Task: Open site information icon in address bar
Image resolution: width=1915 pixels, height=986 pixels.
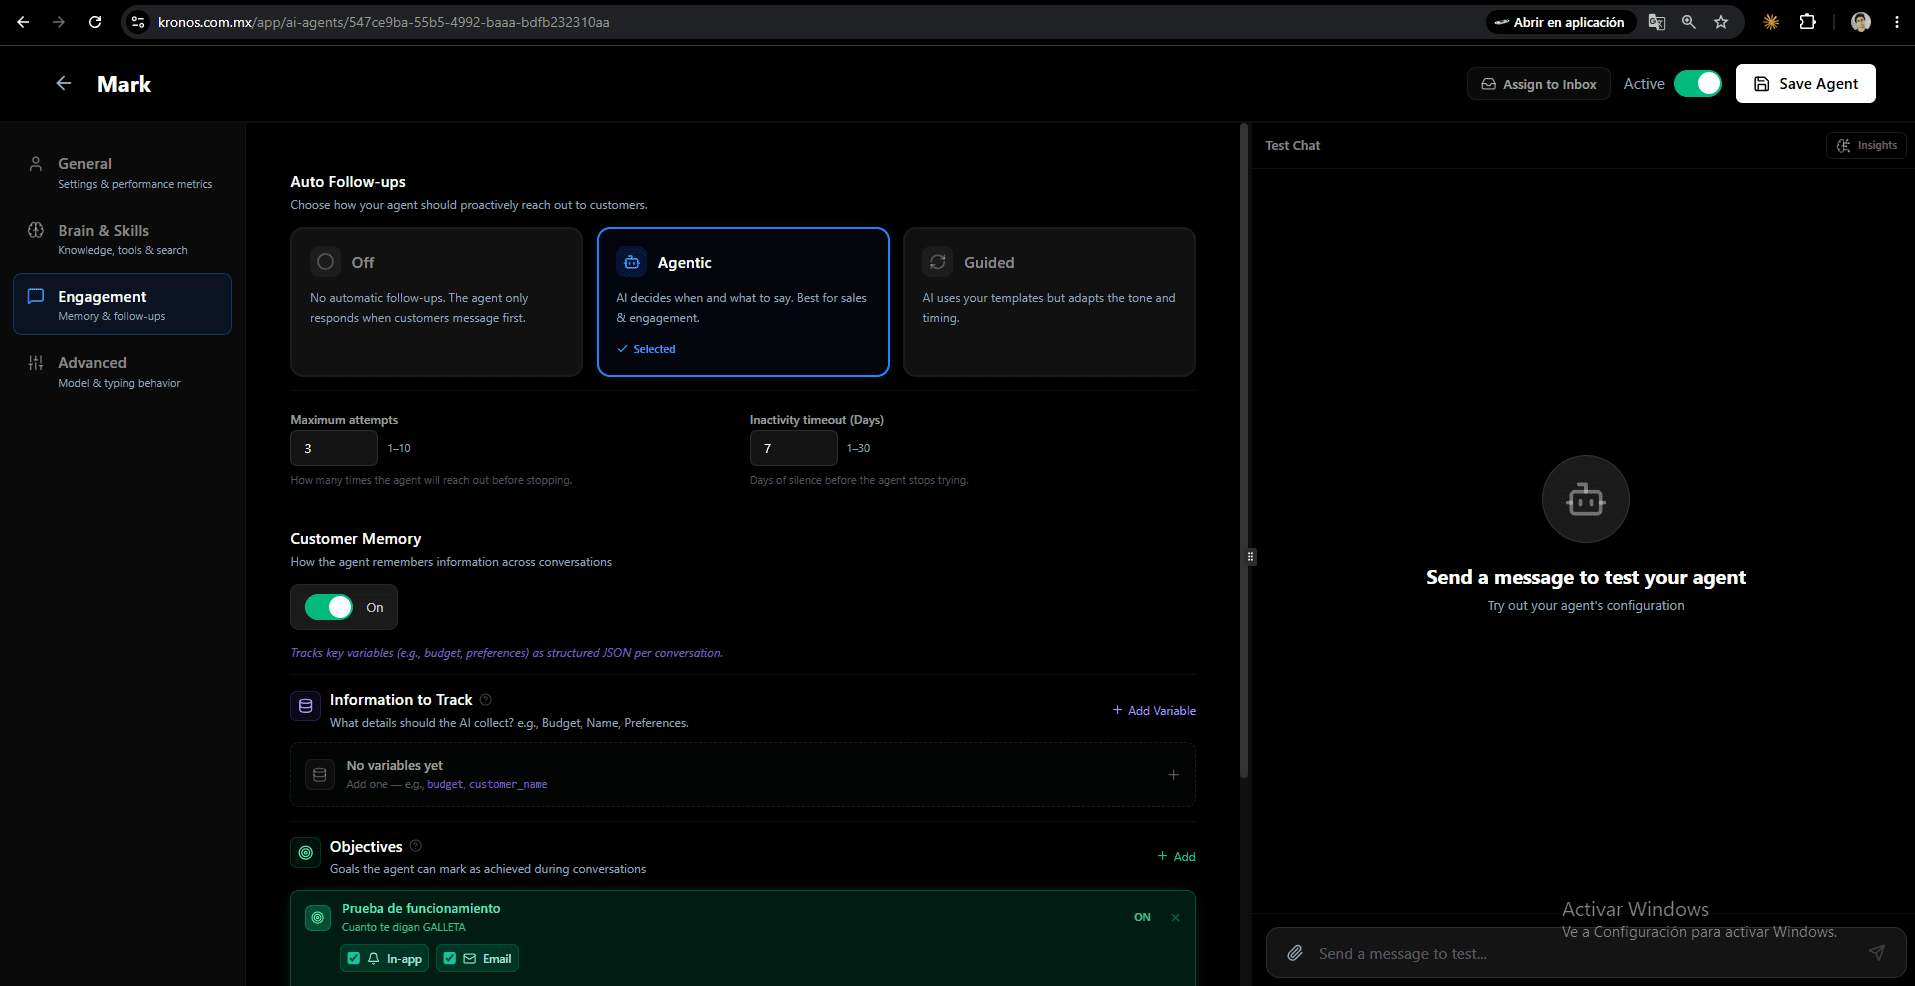Action: (x=139, y=22)
